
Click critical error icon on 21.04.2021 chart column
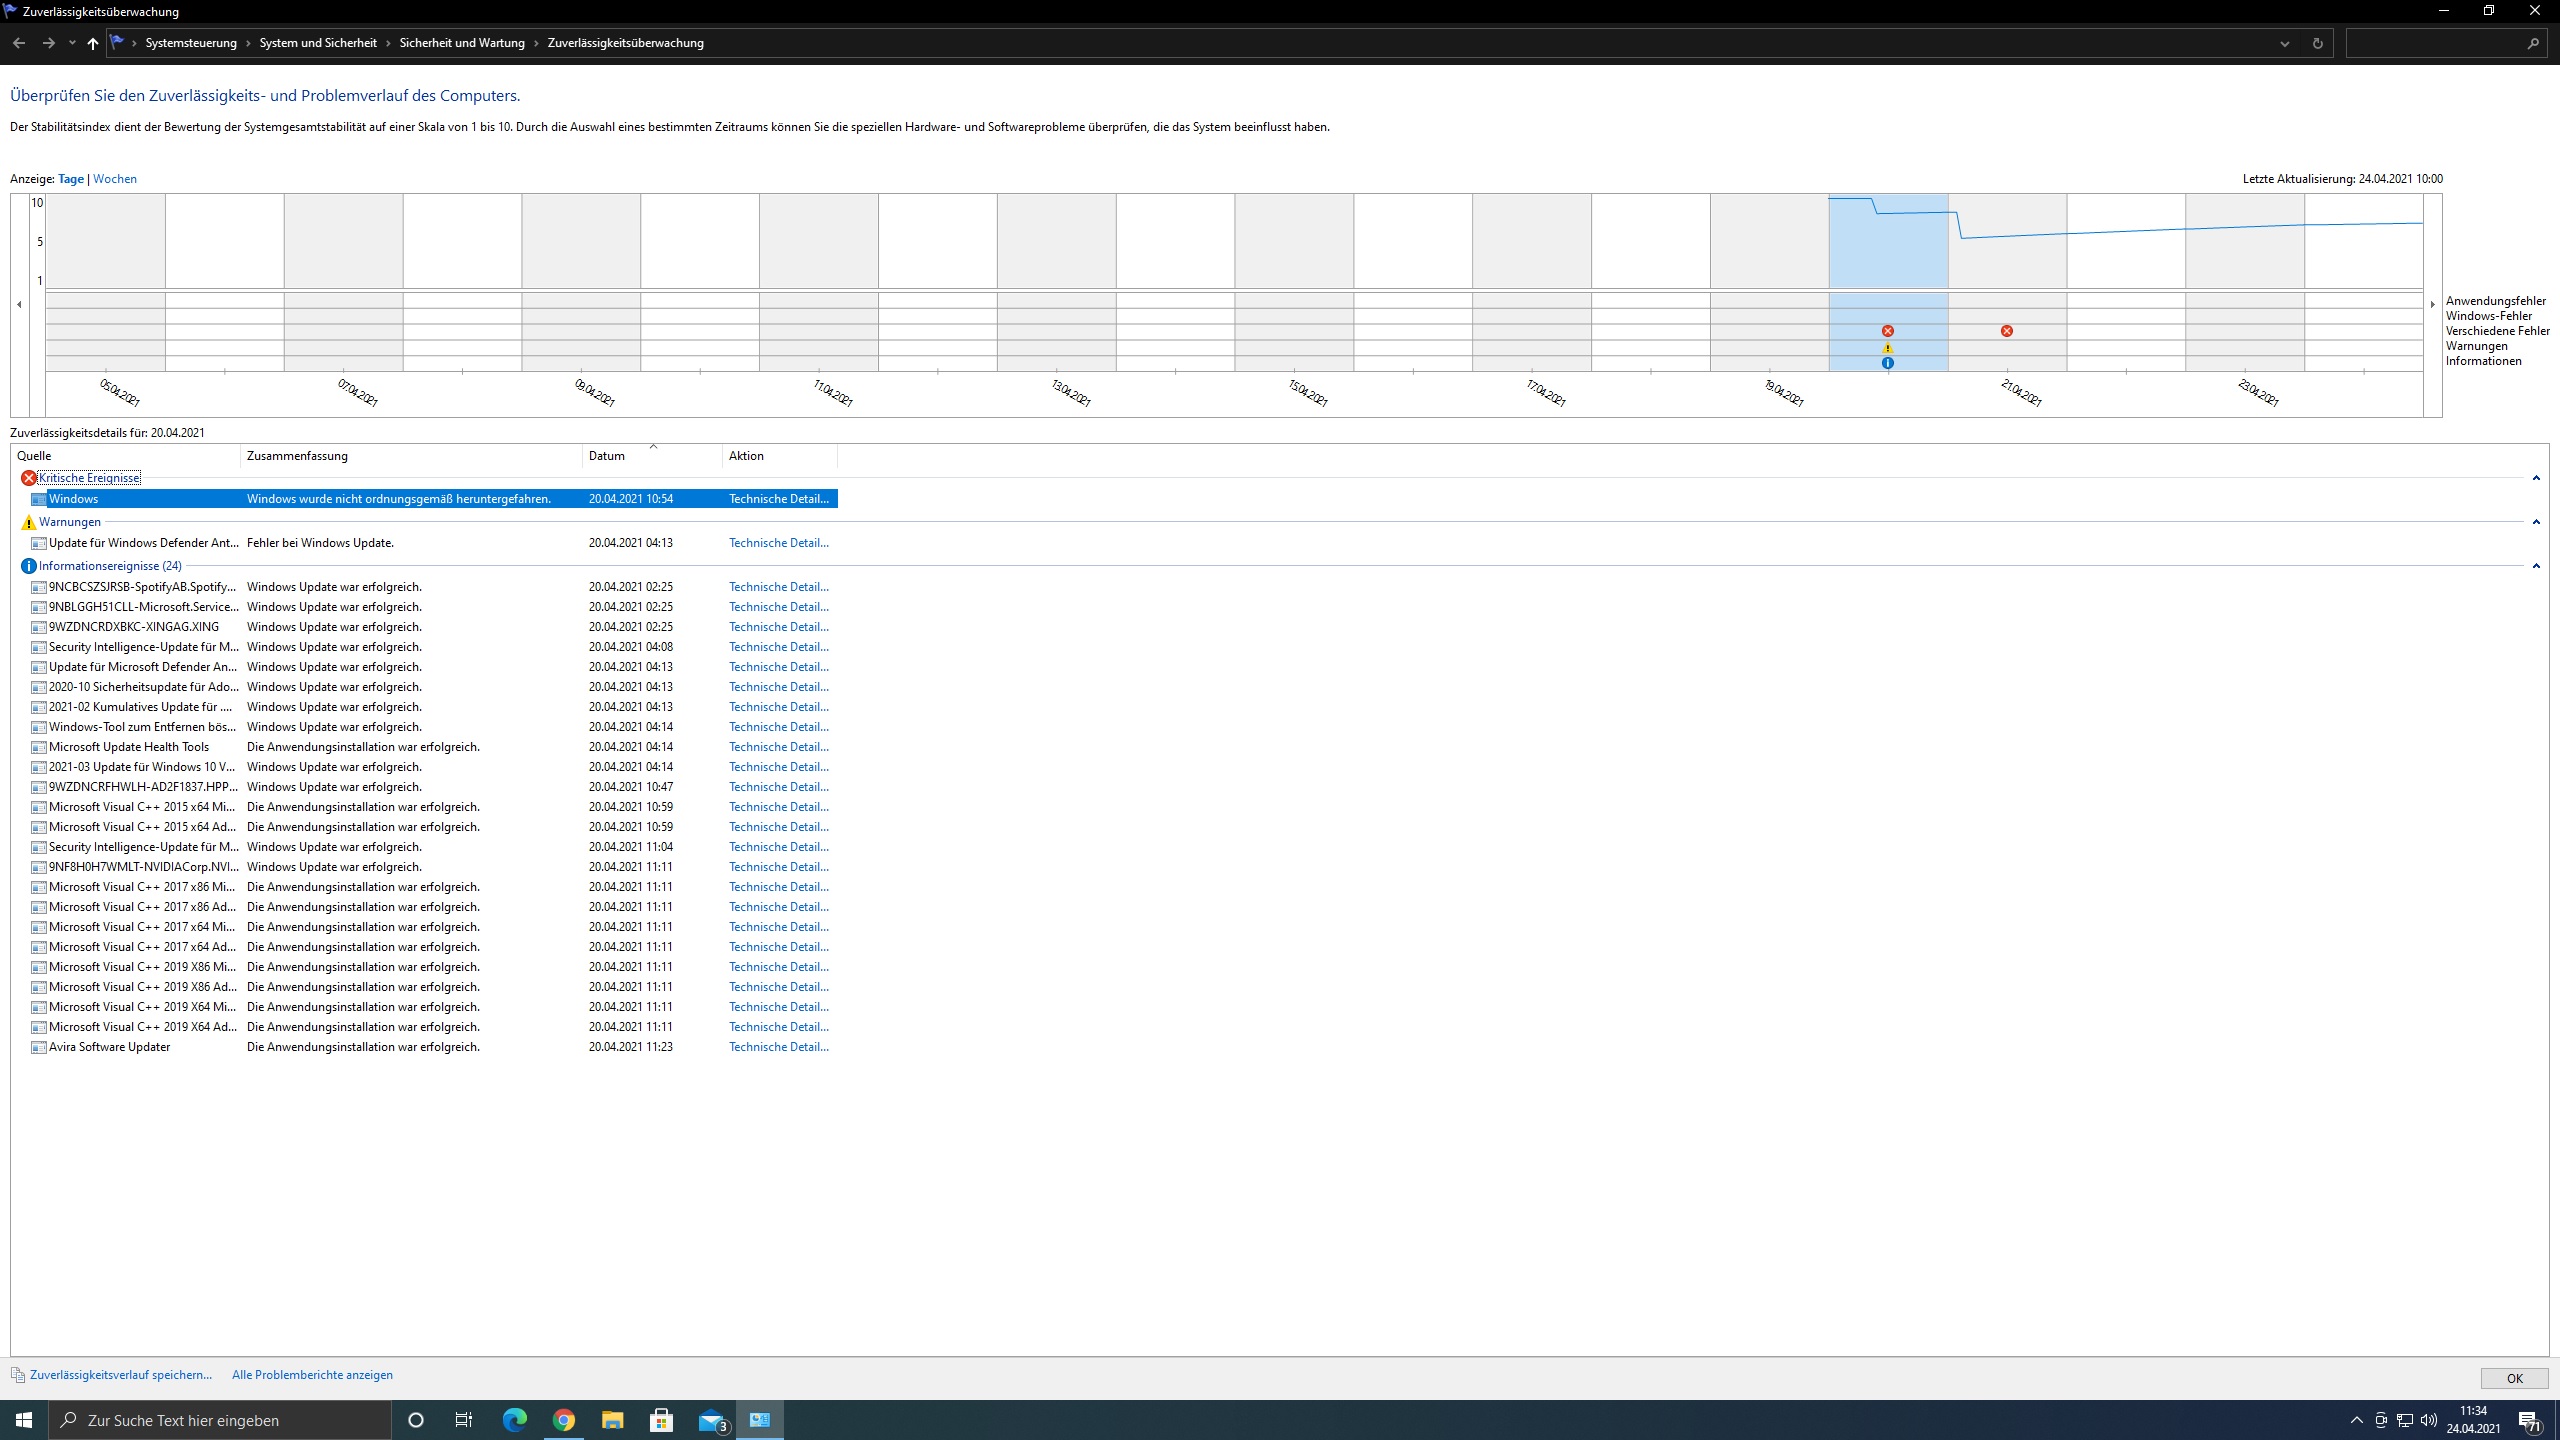2006,331
